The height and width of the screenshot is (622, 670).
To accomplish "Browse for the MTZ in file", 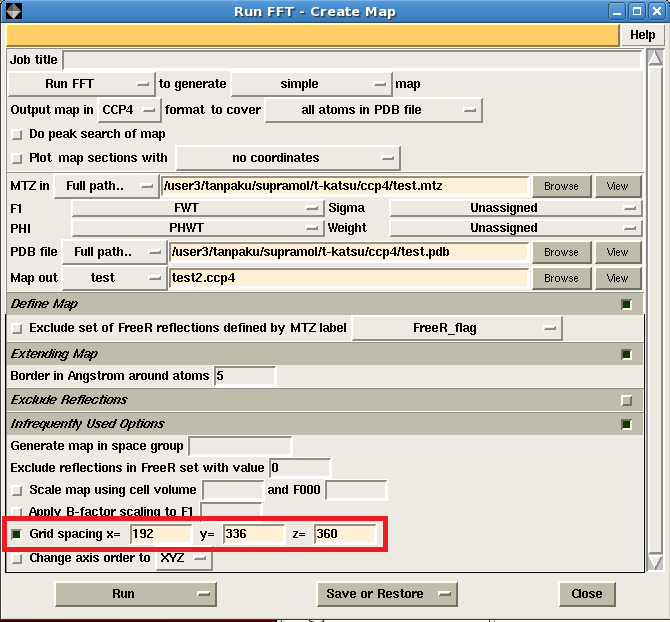I will (561, 186).
